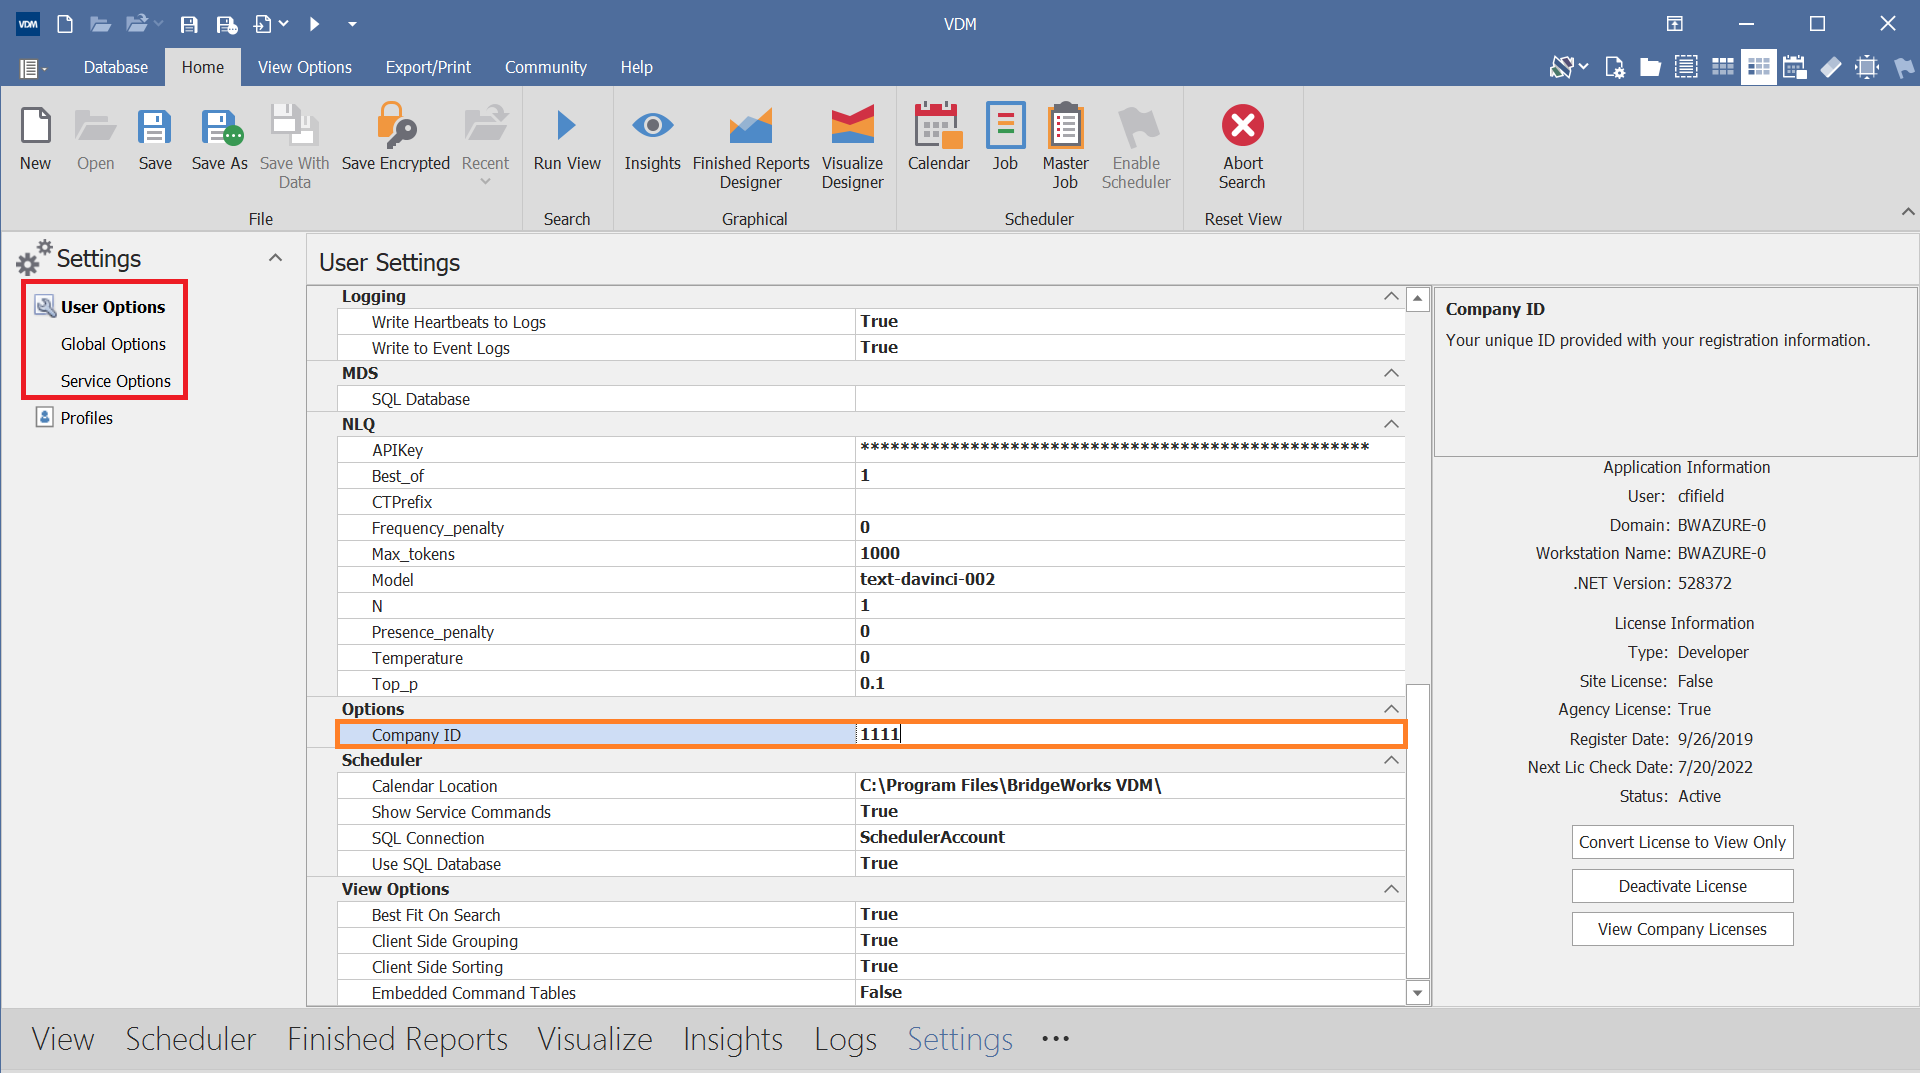Click the document-with-gear icon in top-right toolbar
Viewport: 1920px width, 1073px height.
(x=1614, y=68)
